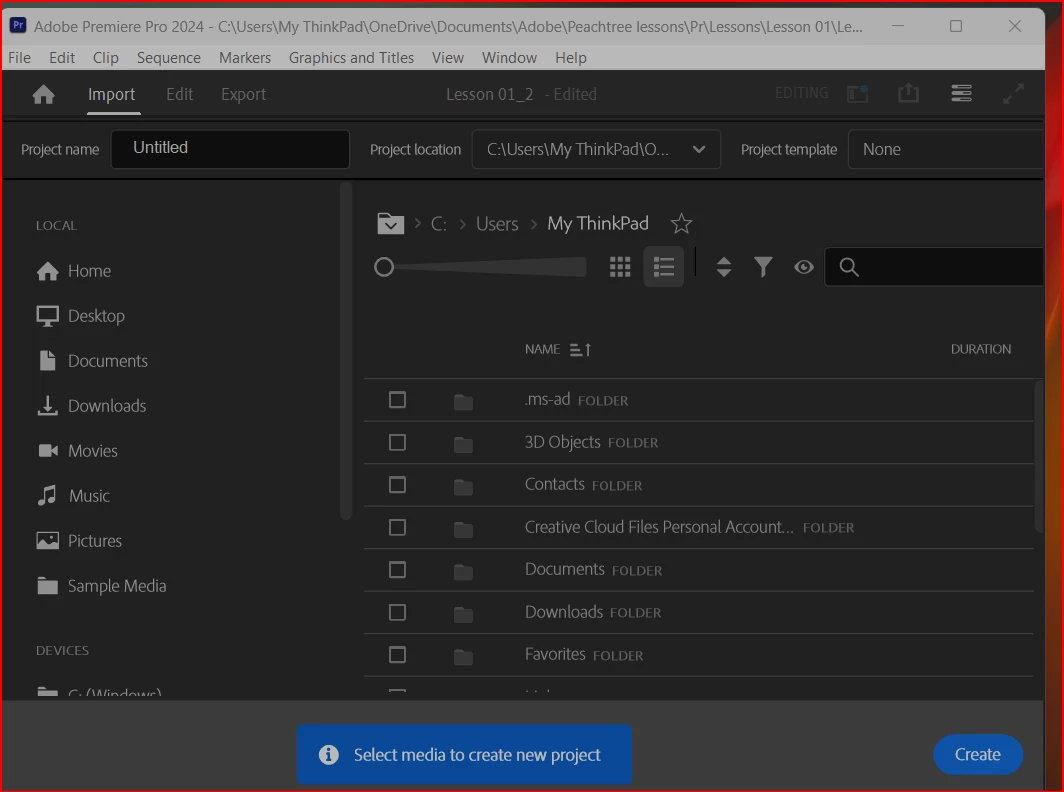Screen dimensions: 1064x792
Task: Open Downloads location in sidebar
Action: point(92,406)
